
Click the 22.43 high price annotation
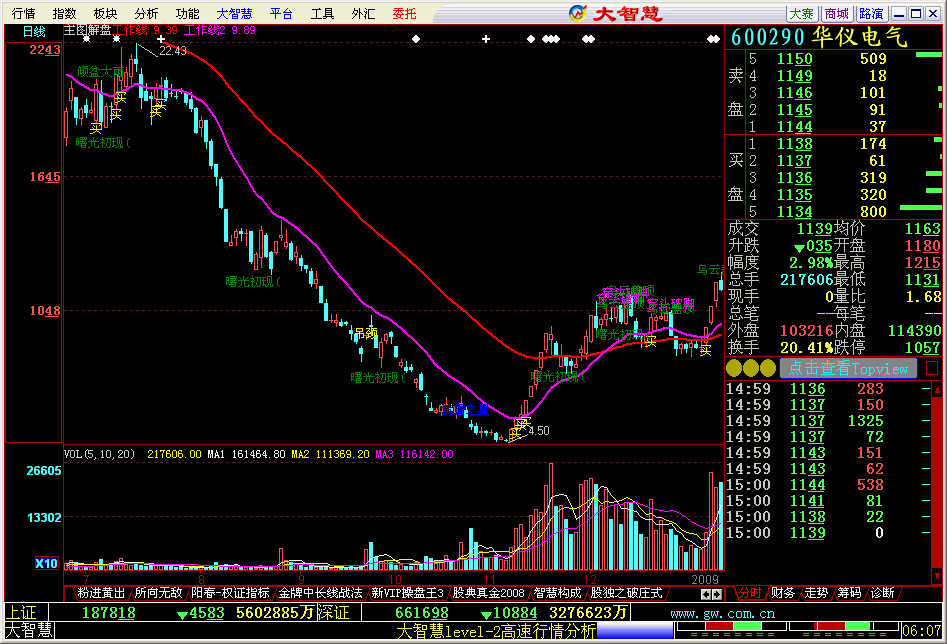tap(173, 51)
